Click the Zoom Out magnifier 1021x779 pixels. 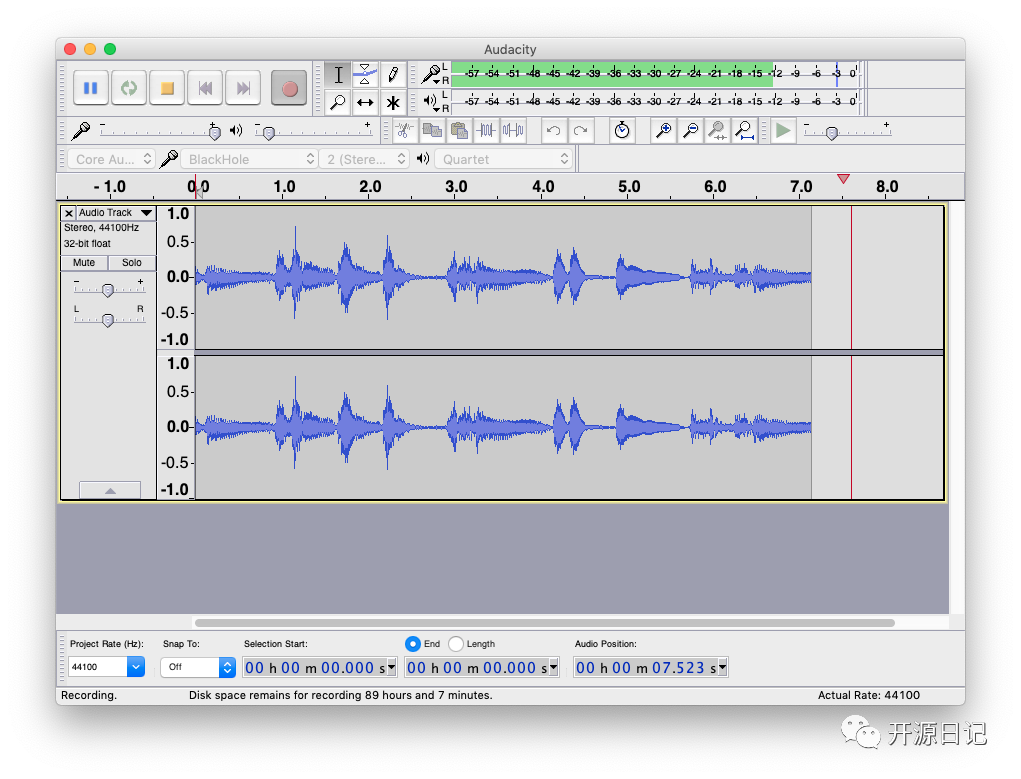point(691,131)
